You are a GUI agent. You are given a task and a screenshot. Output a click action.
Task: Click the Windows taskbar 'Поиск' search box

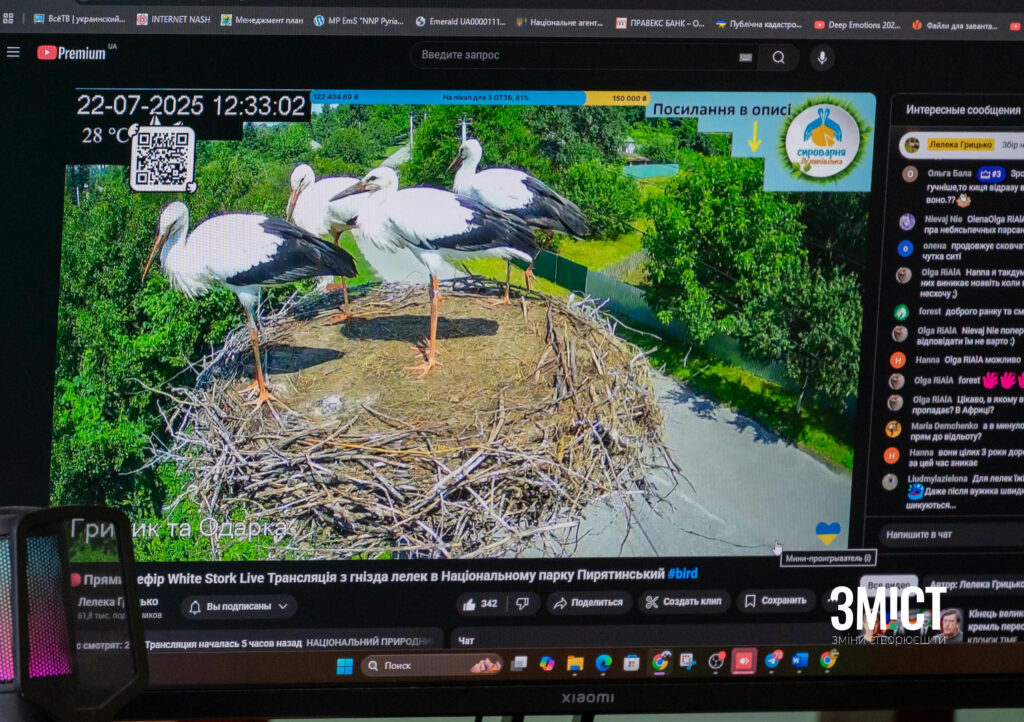click(x=430, y=665)
